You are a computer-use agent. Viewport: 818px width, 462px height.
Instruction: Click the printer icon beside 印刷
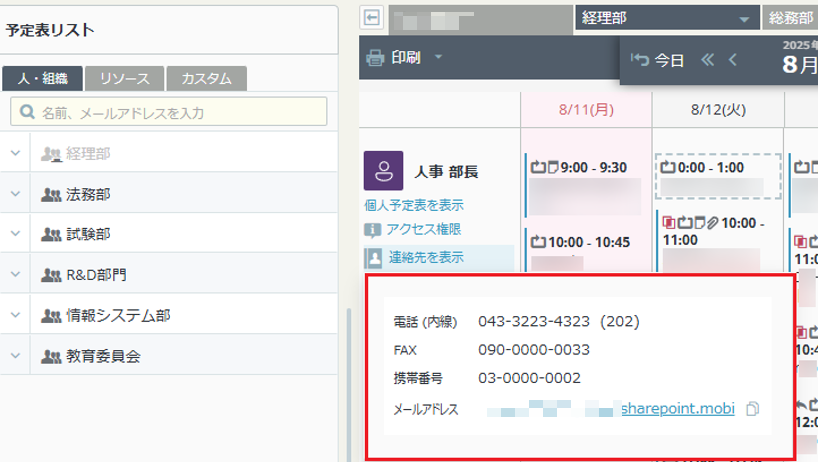pyautogui.click(x=375, y=57)
